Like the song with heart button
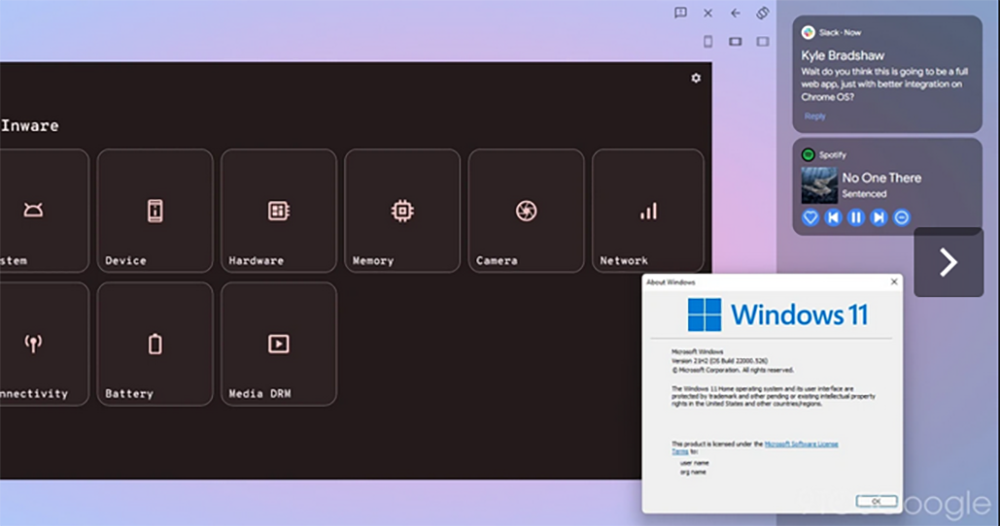Screen dimensions: 1000x526 [x=811, y=217]
